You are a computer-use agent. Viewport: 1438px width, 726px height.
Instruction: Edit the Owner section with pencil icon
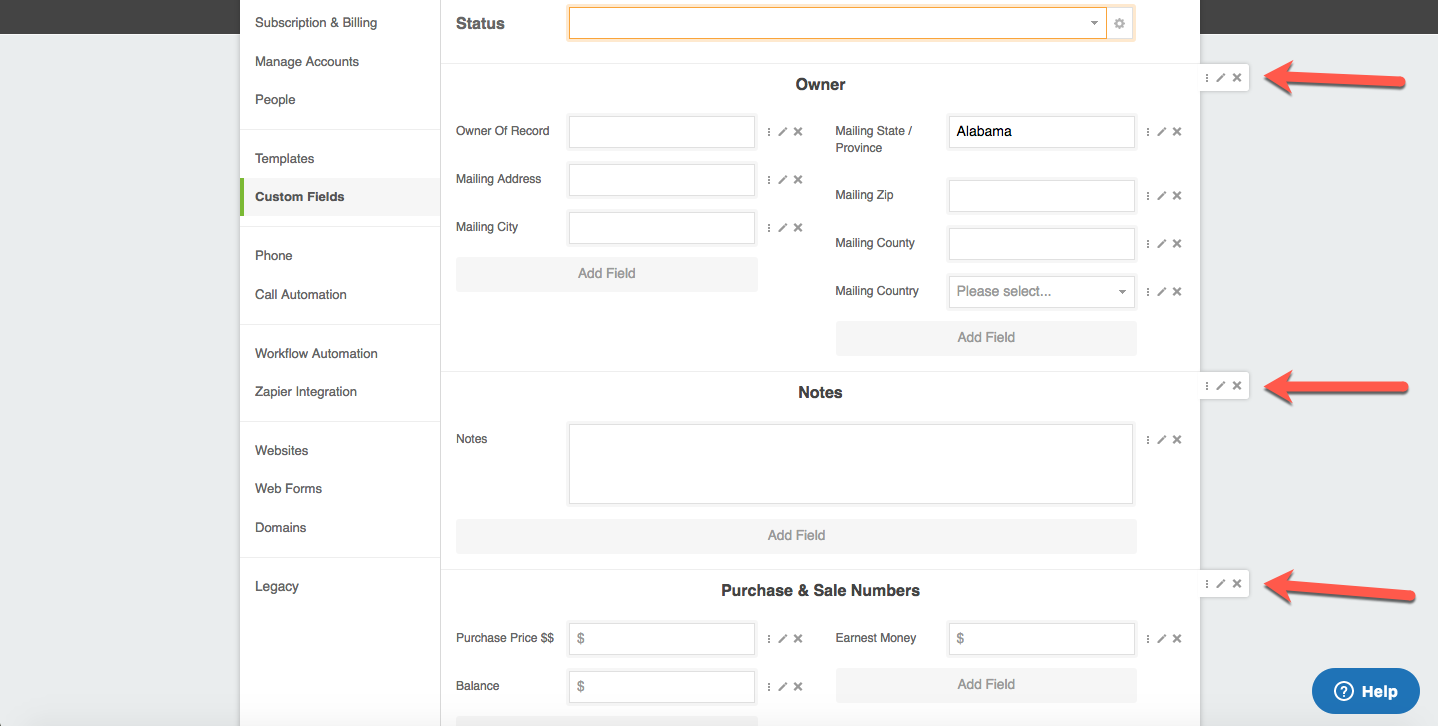pos(1221,78)
